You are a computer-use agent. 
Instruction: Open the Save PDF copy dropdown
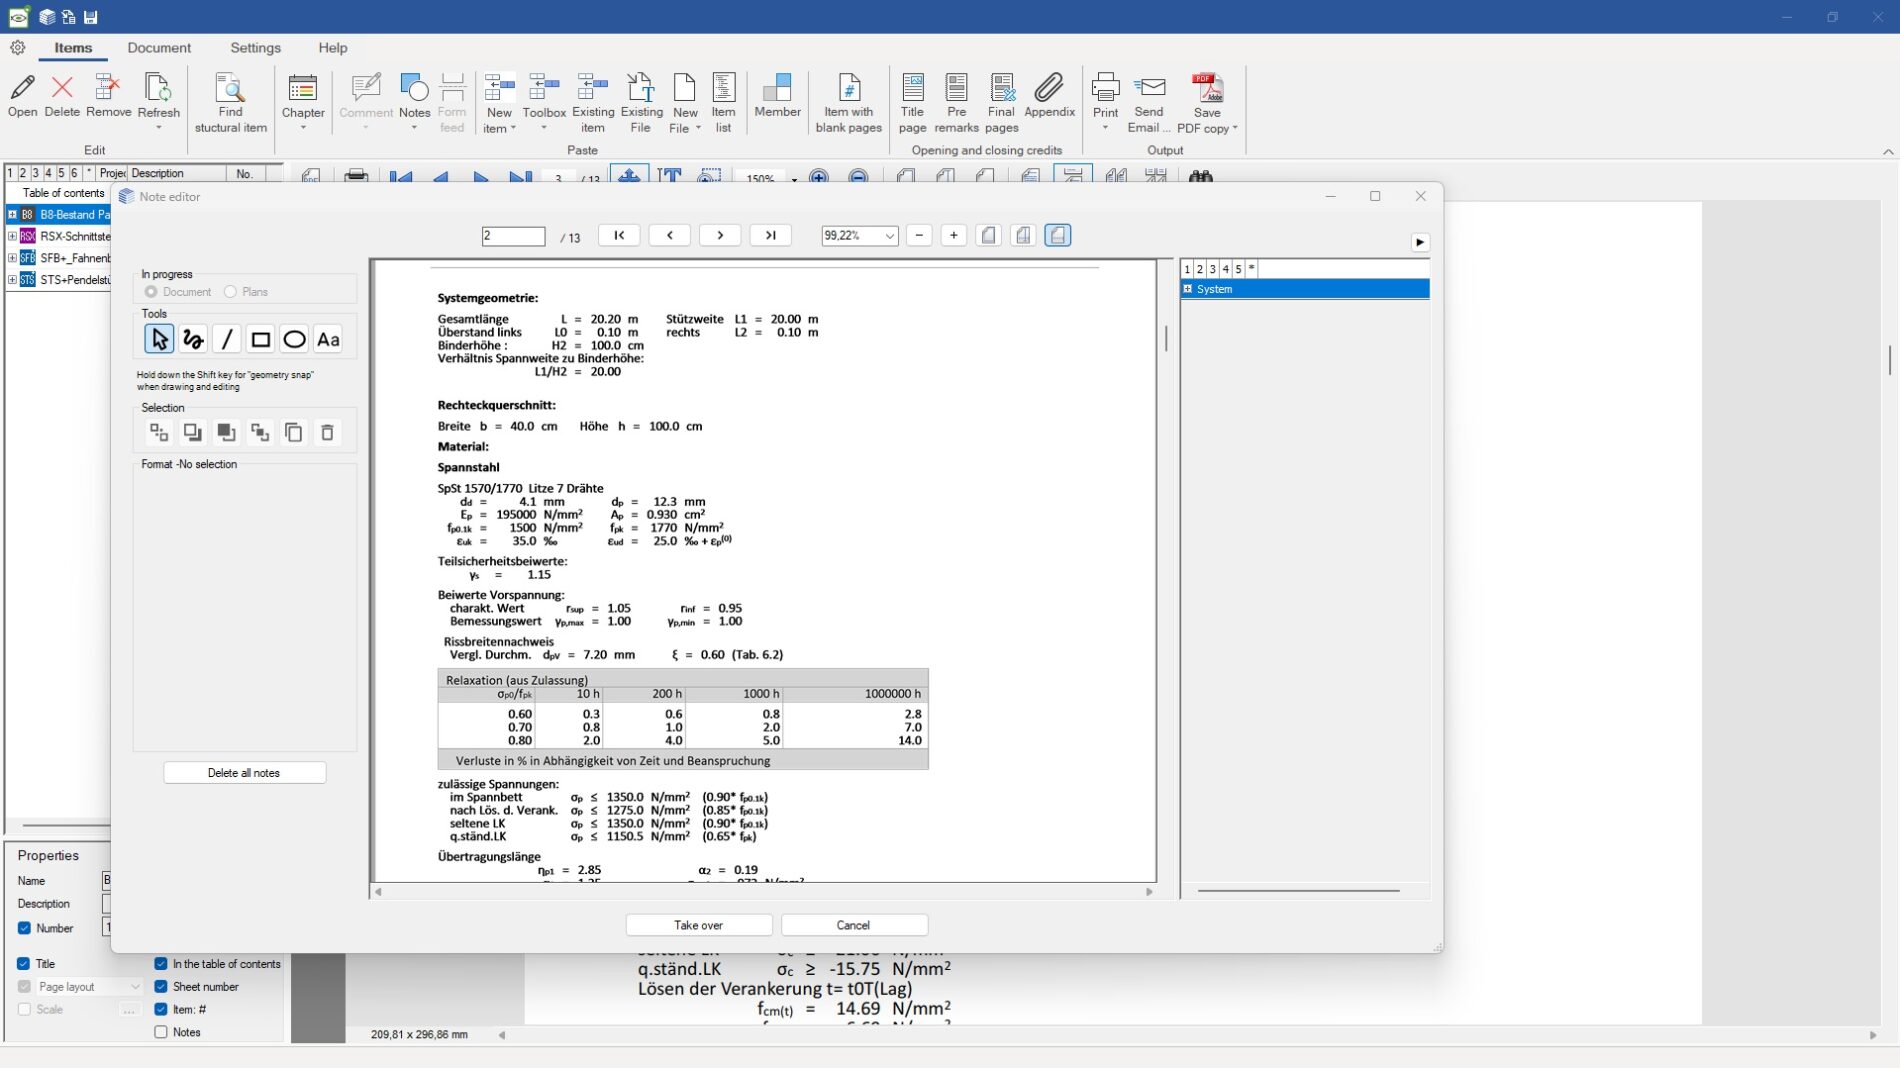1235,129
